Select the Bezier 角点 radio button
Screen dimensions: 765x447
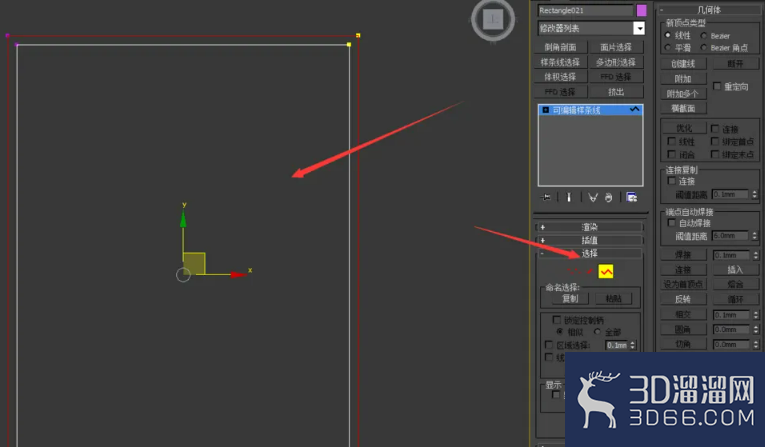tap(704, 47)
